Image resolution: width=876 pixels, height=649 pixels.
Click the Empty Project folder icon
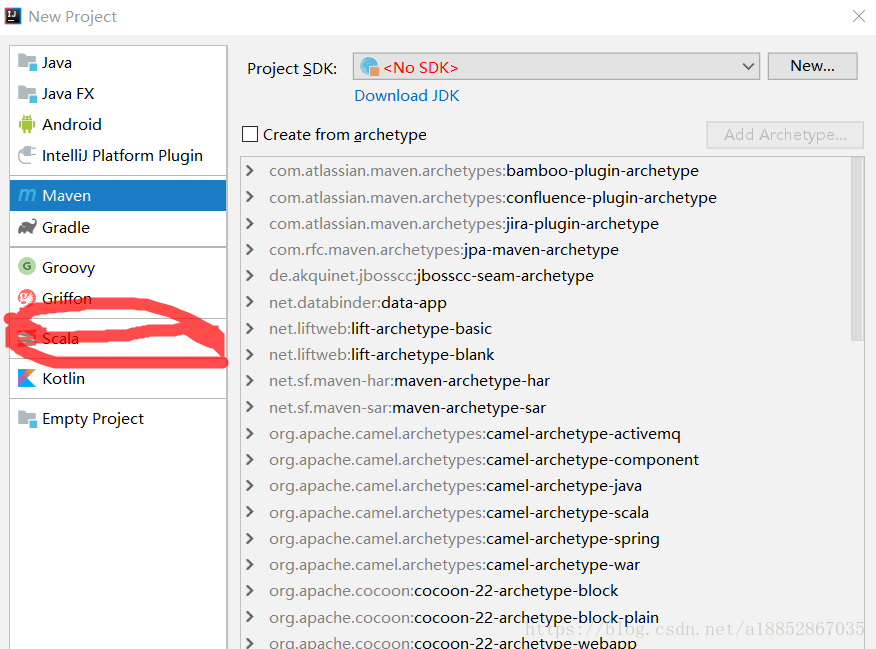27,418
